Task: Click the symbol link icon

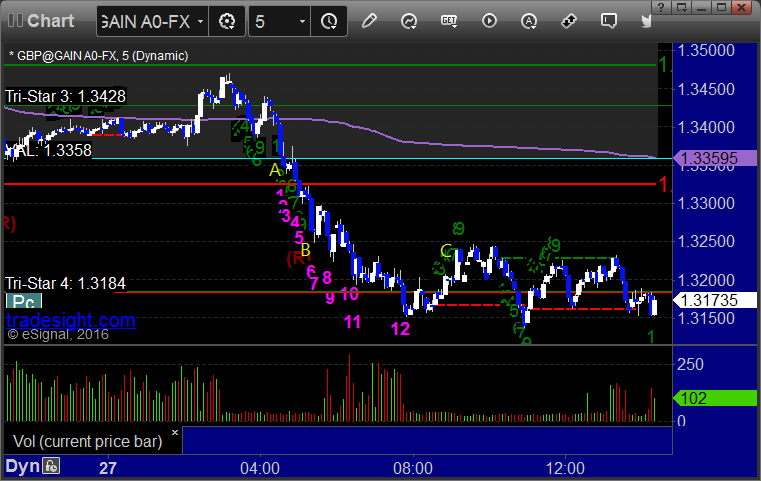Action: click(x=569, y=21)
